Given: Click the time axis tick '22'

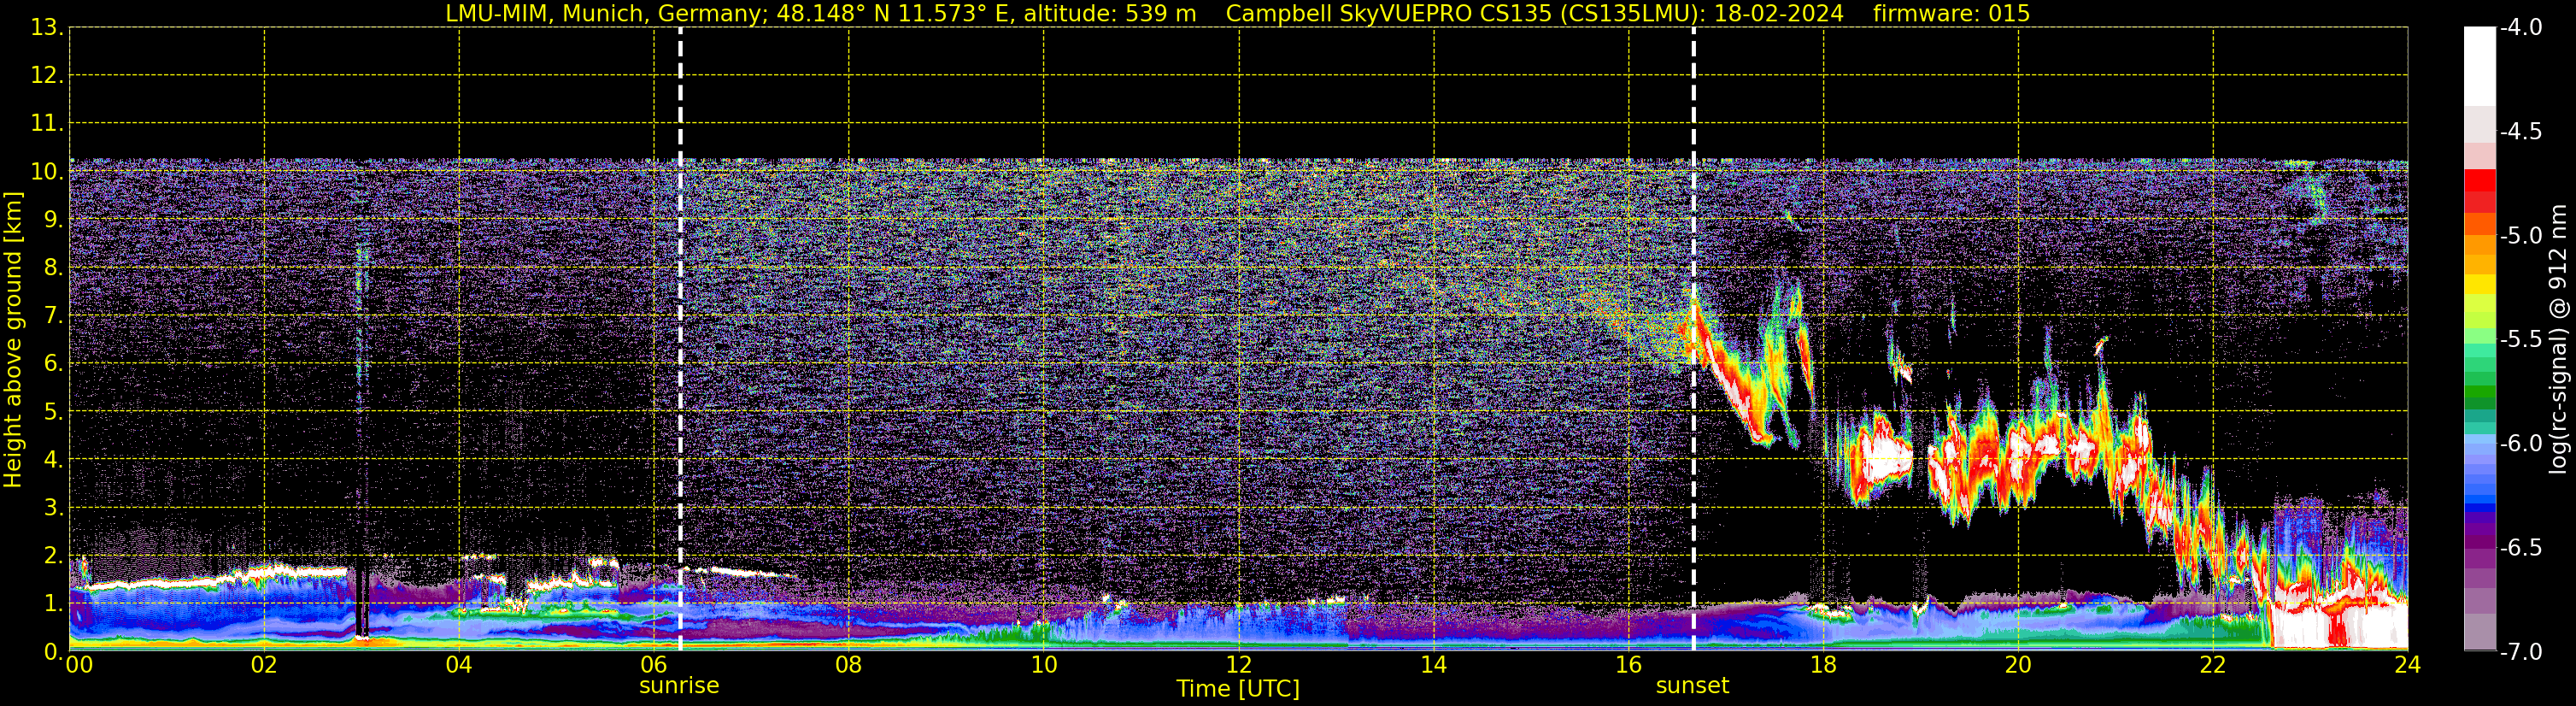Looking at the screenshot, I should click(x=2213, y=665).
